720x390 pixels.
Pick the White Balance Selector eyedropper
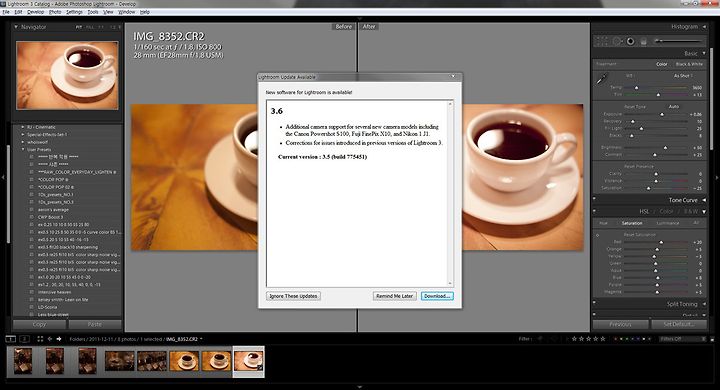(602, 79)
